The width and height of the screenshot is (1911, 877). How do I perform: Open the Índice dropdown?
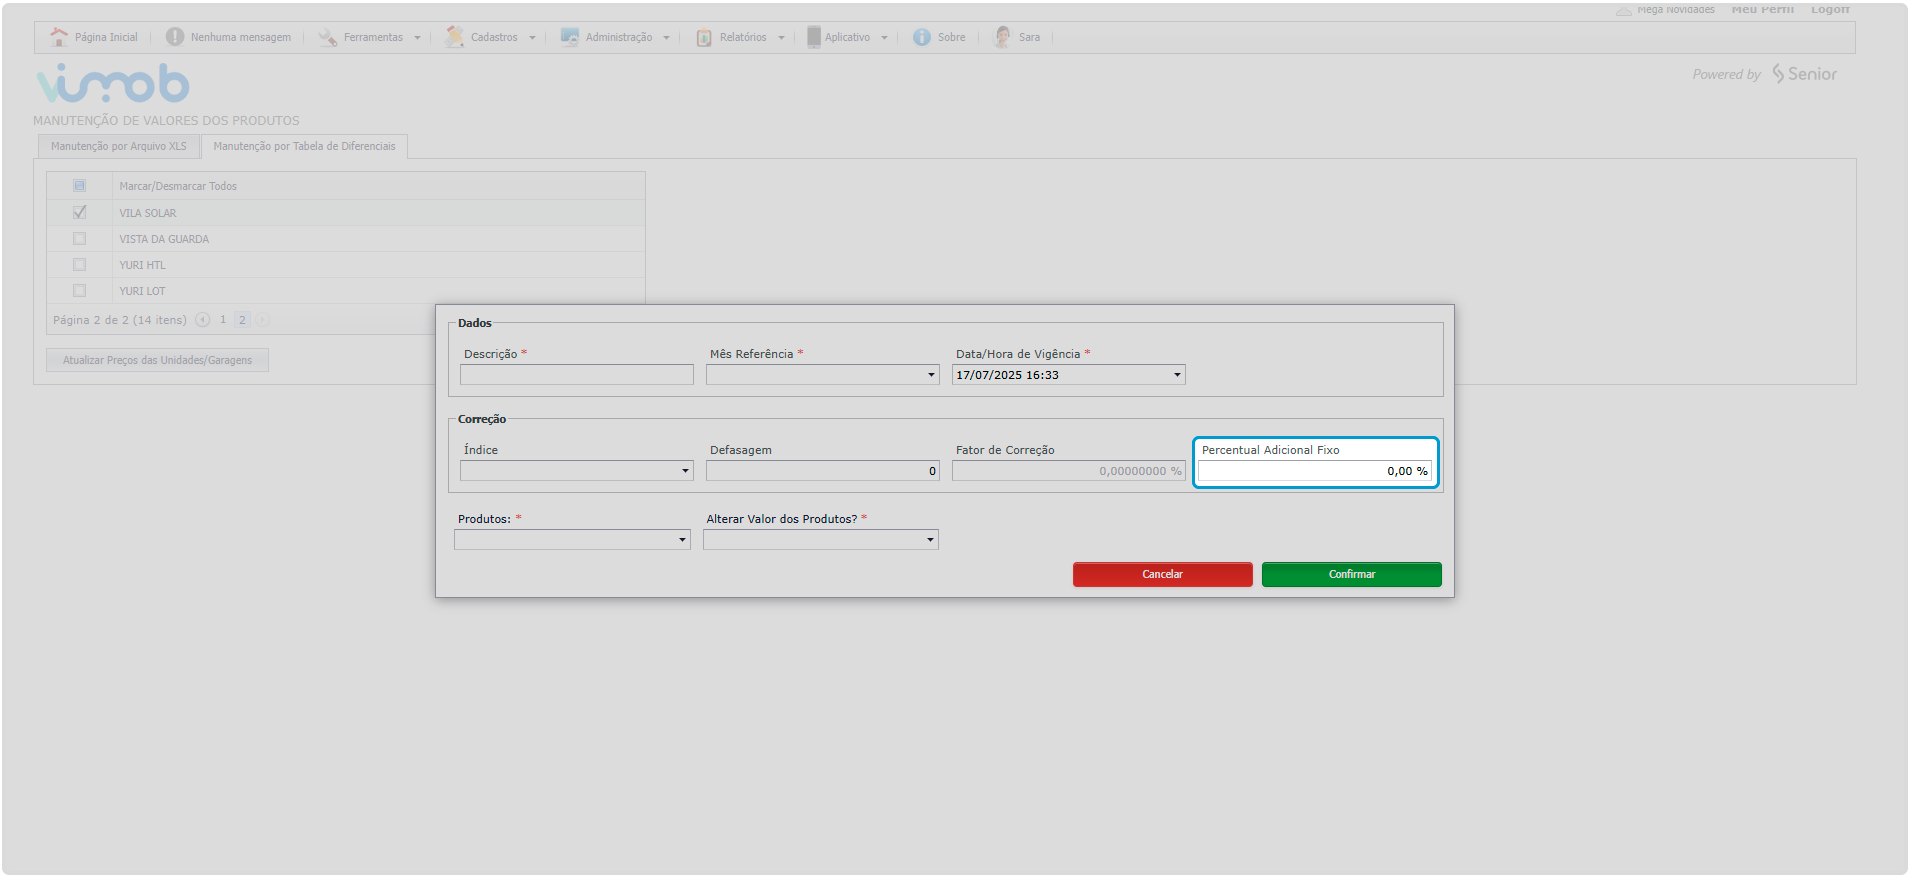point(685,471)
